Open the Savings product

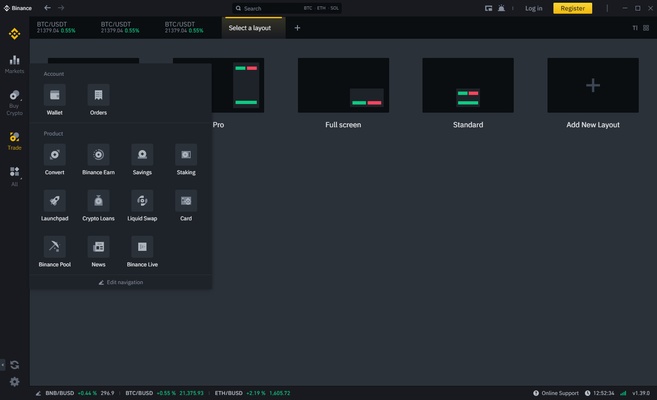142,160
